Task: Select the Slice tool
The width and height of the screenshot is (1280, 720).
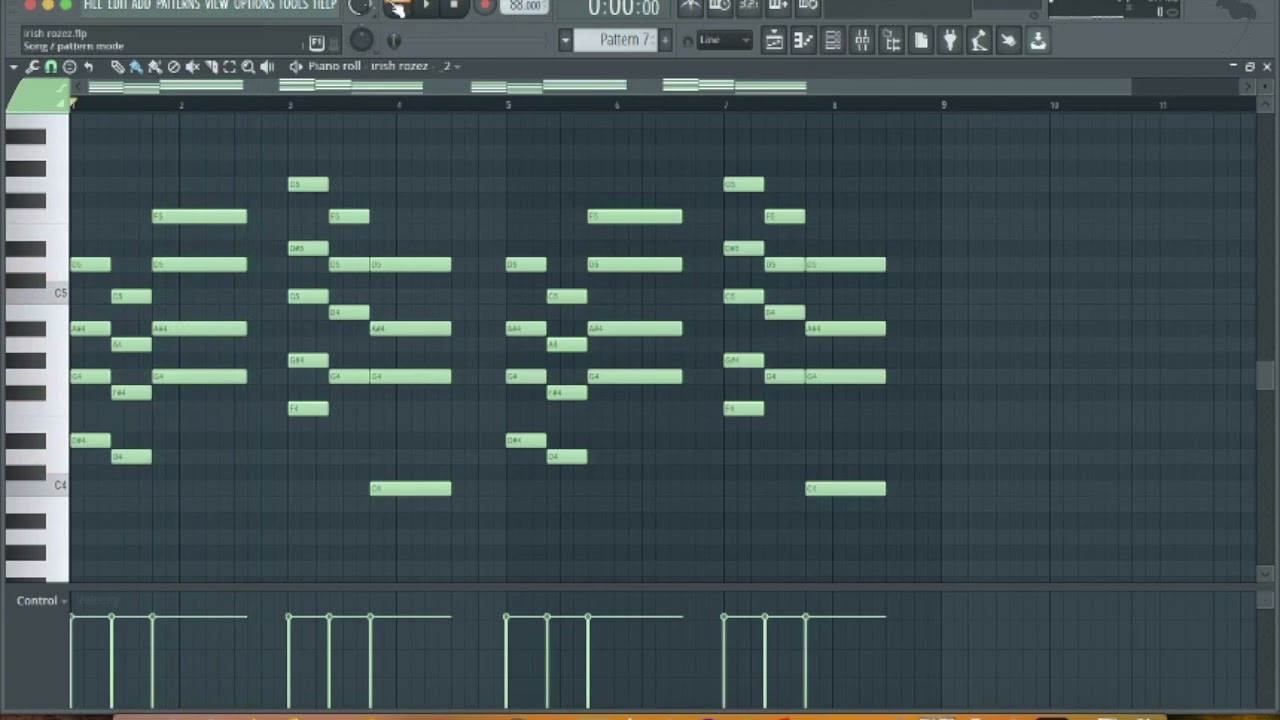Action: tap(211, 67)
